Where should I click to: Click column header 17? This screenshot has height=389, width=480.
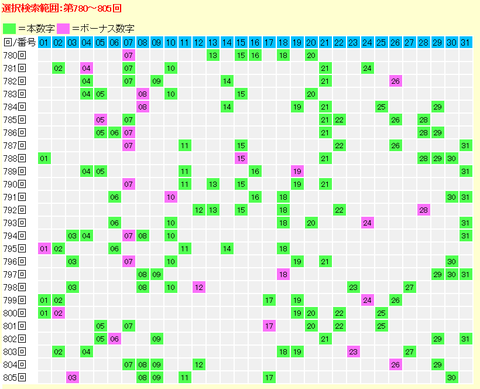click(x=269, y=42)
